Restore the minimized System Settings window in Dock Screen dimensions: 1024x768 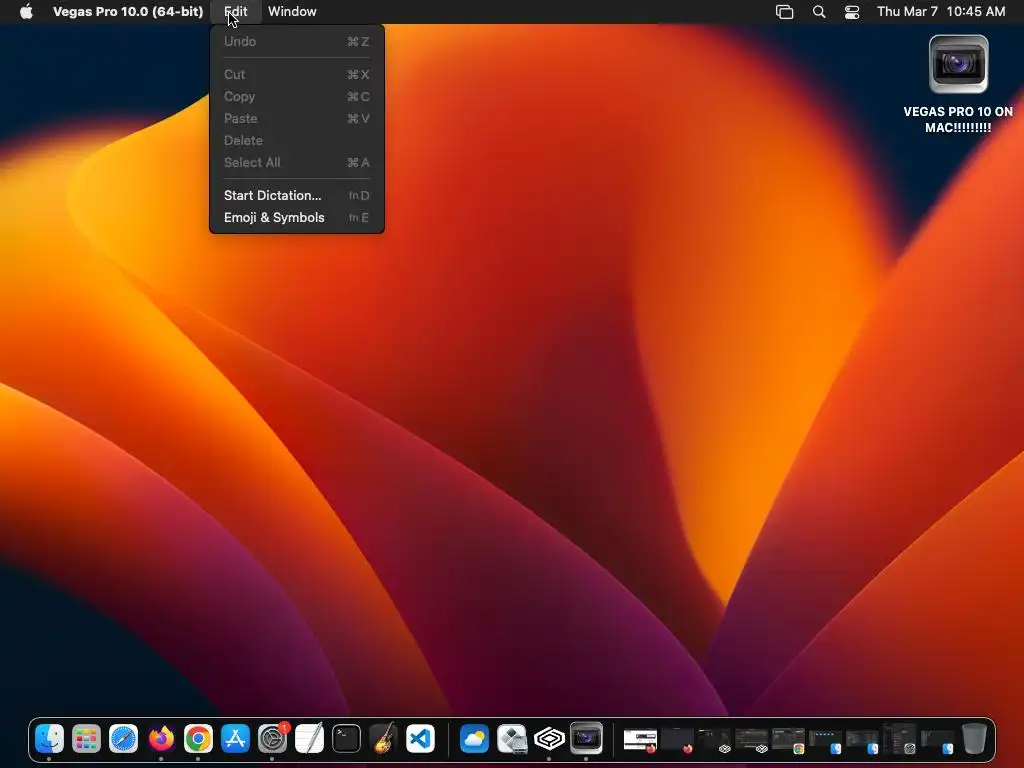(899, 739)
